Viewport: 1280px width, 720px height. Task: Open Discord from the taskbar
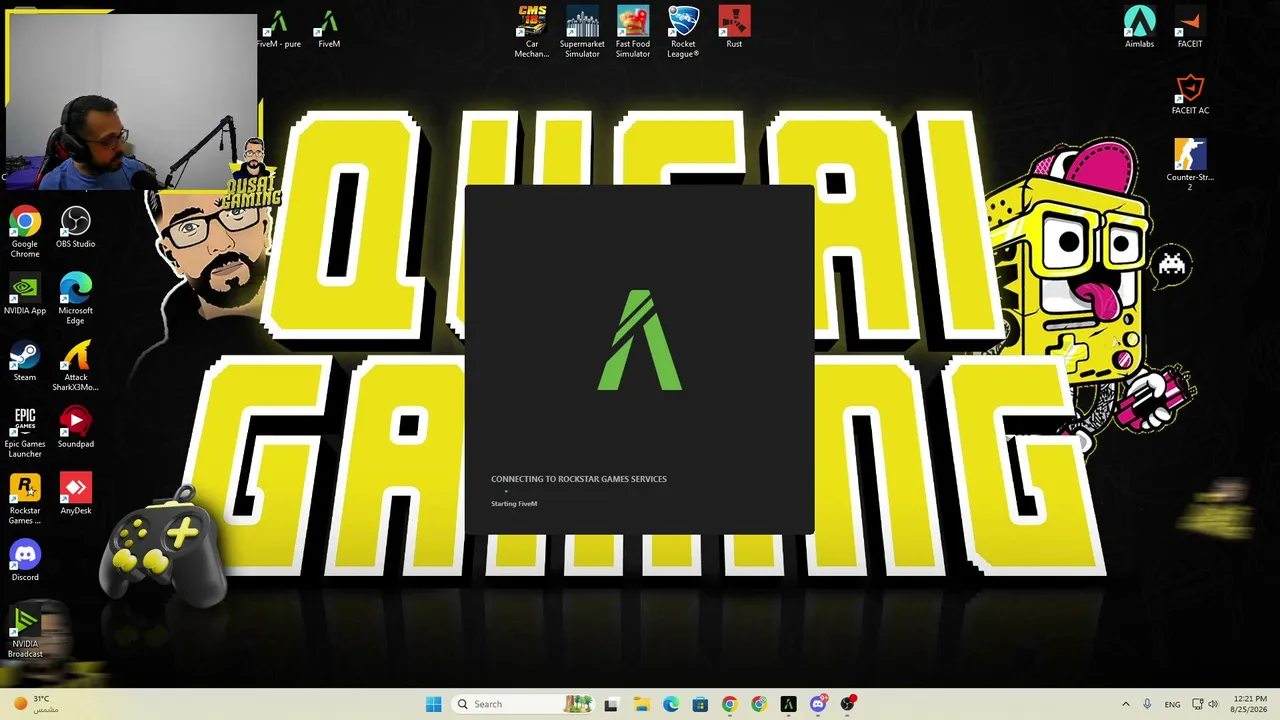click(818, 704)
